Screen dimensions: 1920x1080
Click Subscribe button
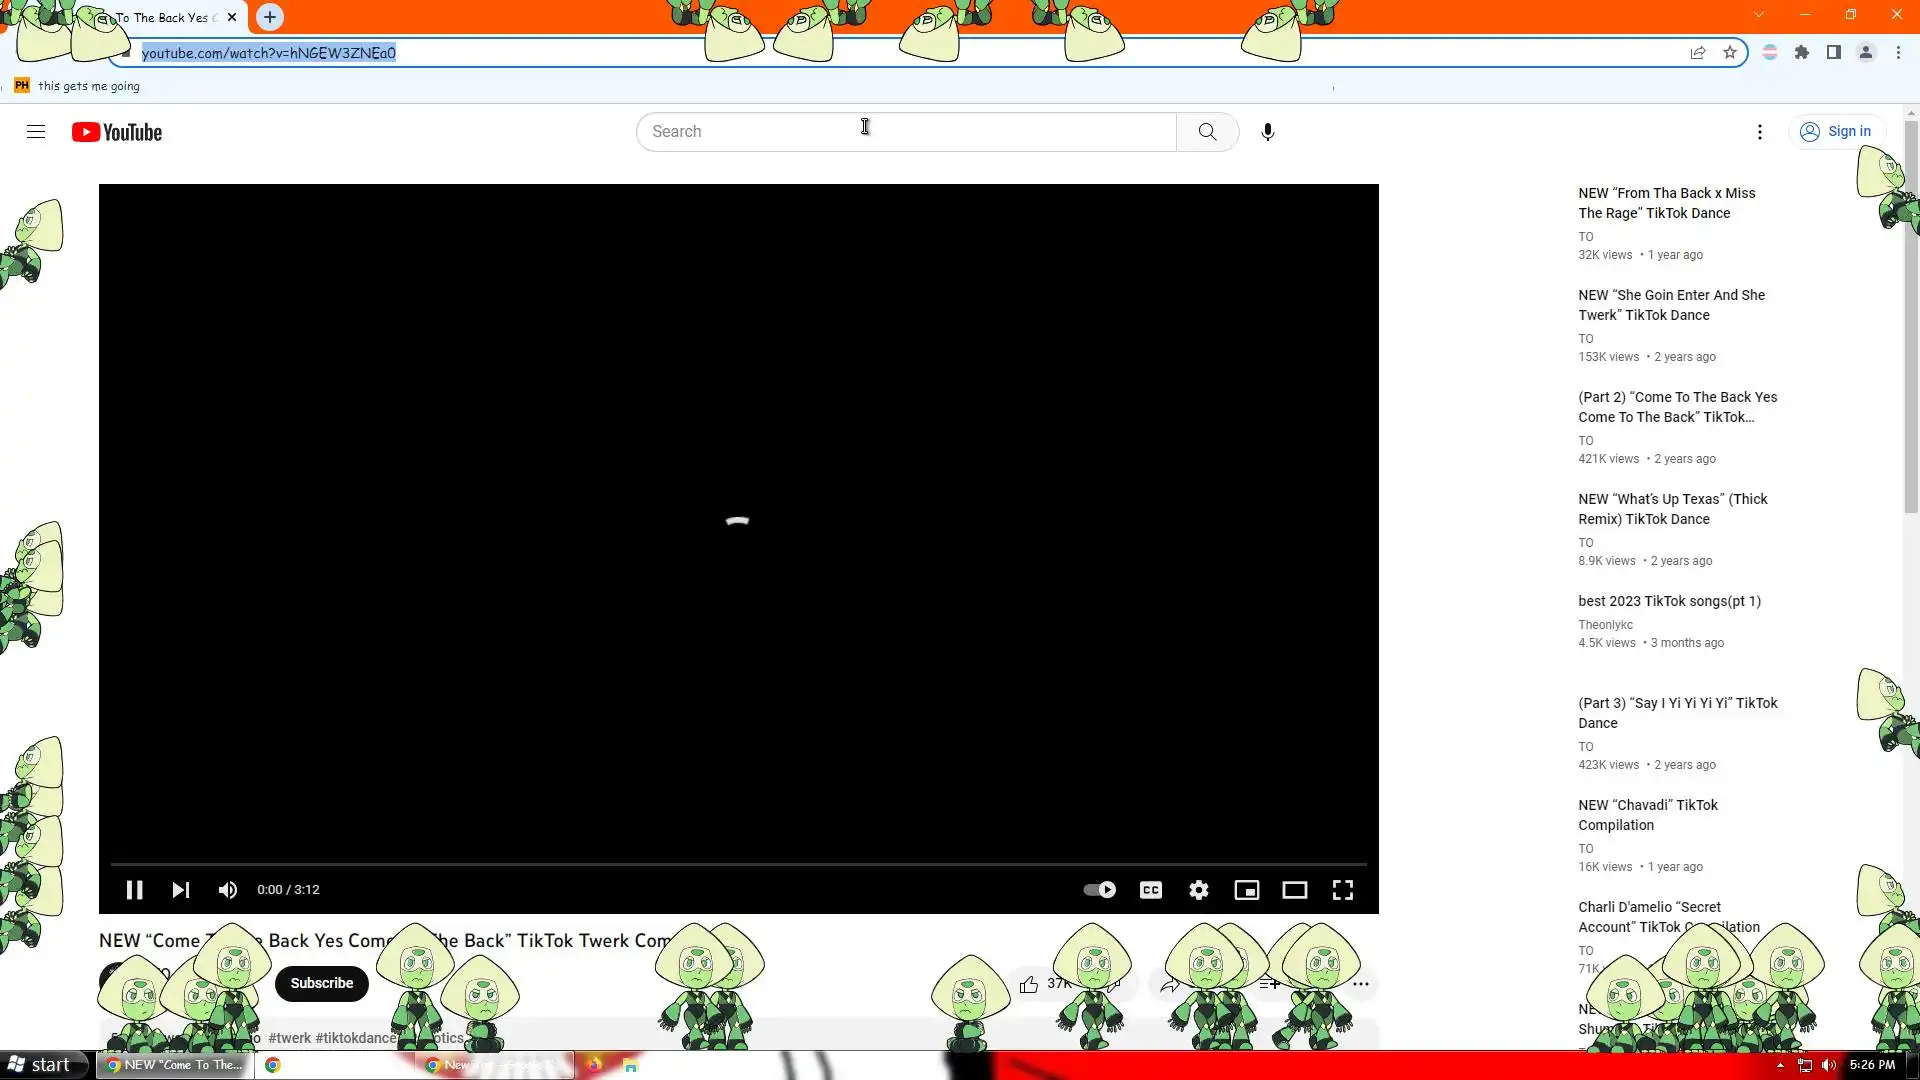click(x=321, y=983)
